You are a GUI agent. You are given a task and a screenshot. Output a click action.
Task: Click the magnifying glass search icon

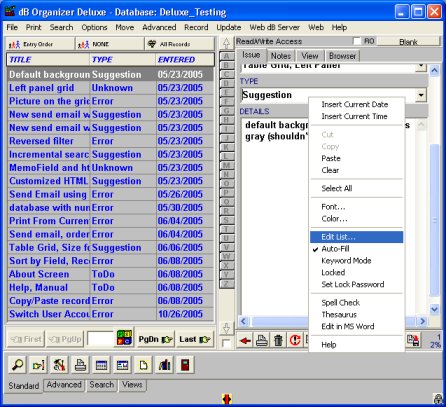(x=18, y=365)
